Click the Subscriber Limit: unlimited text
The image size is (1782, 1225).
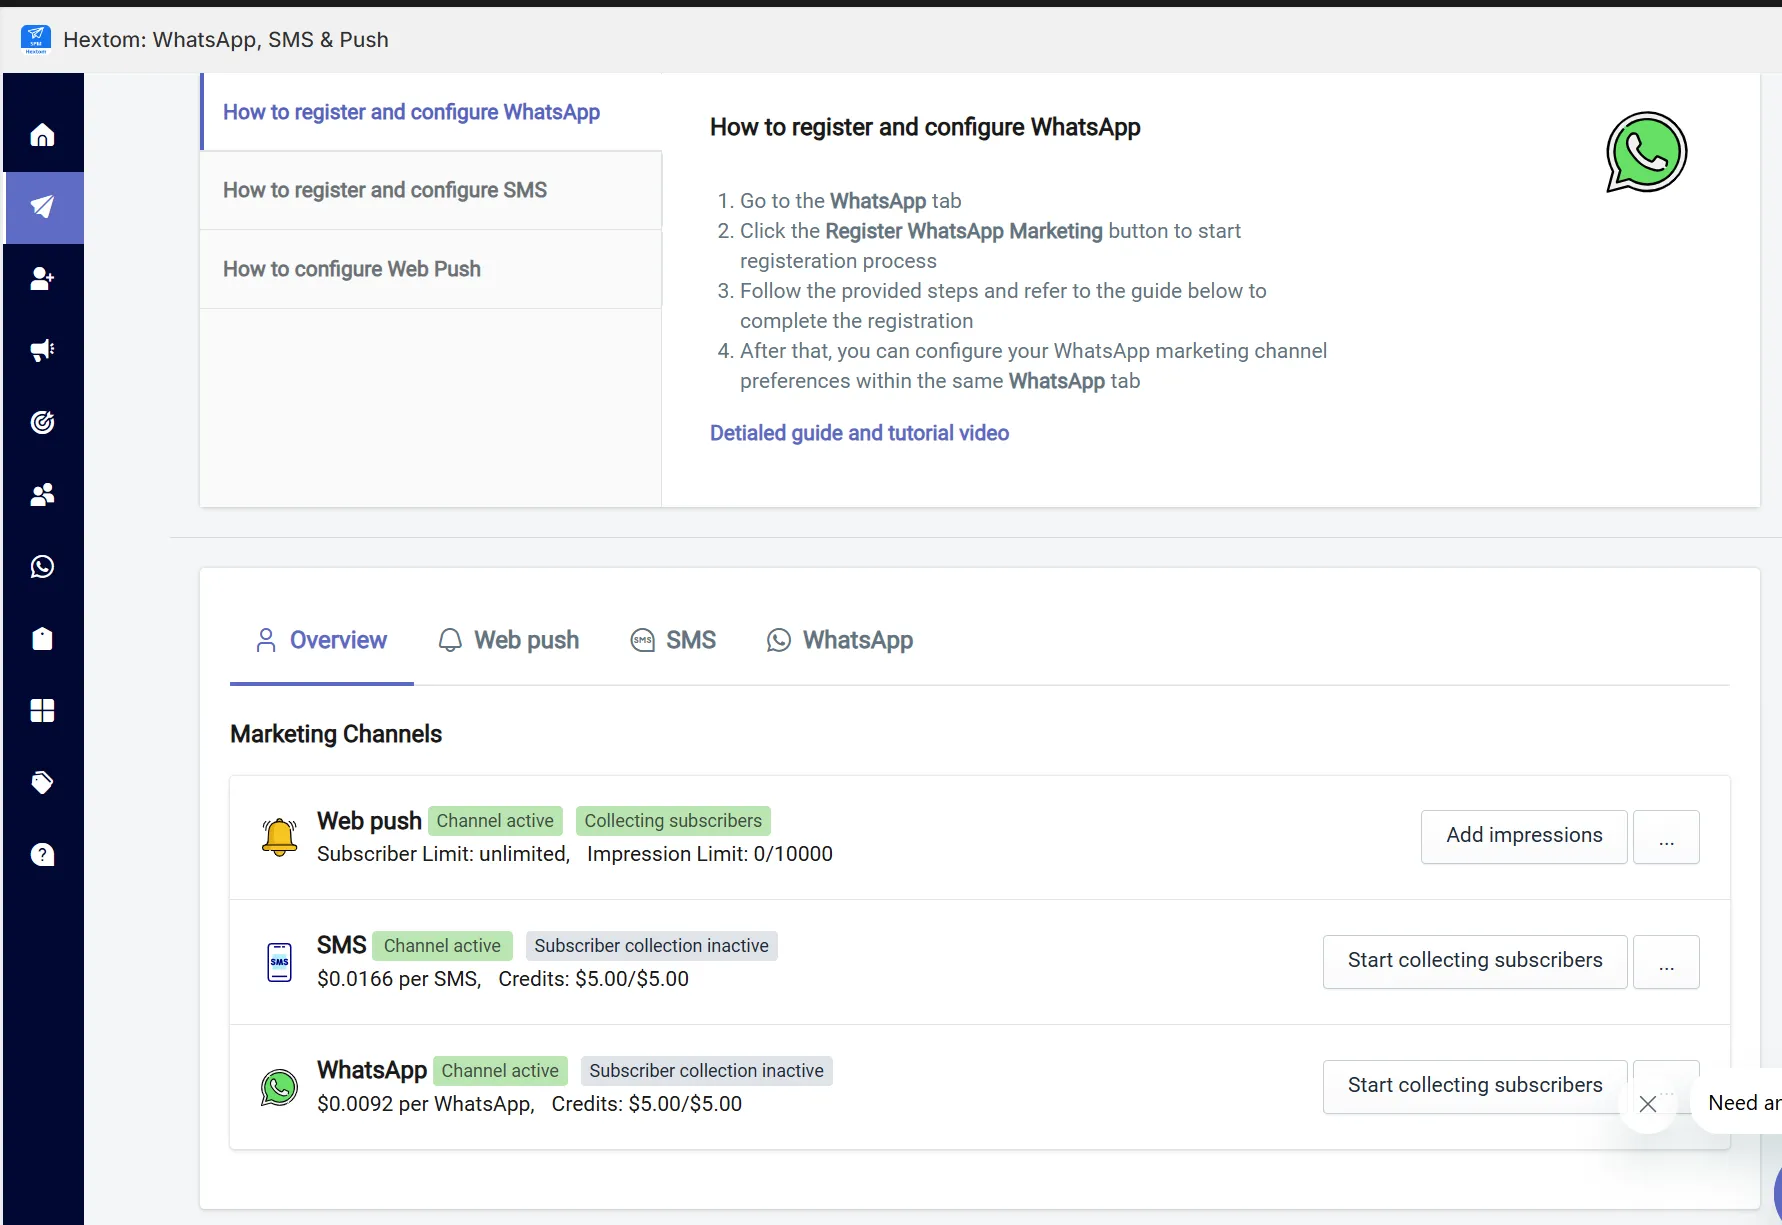point(443,854)
